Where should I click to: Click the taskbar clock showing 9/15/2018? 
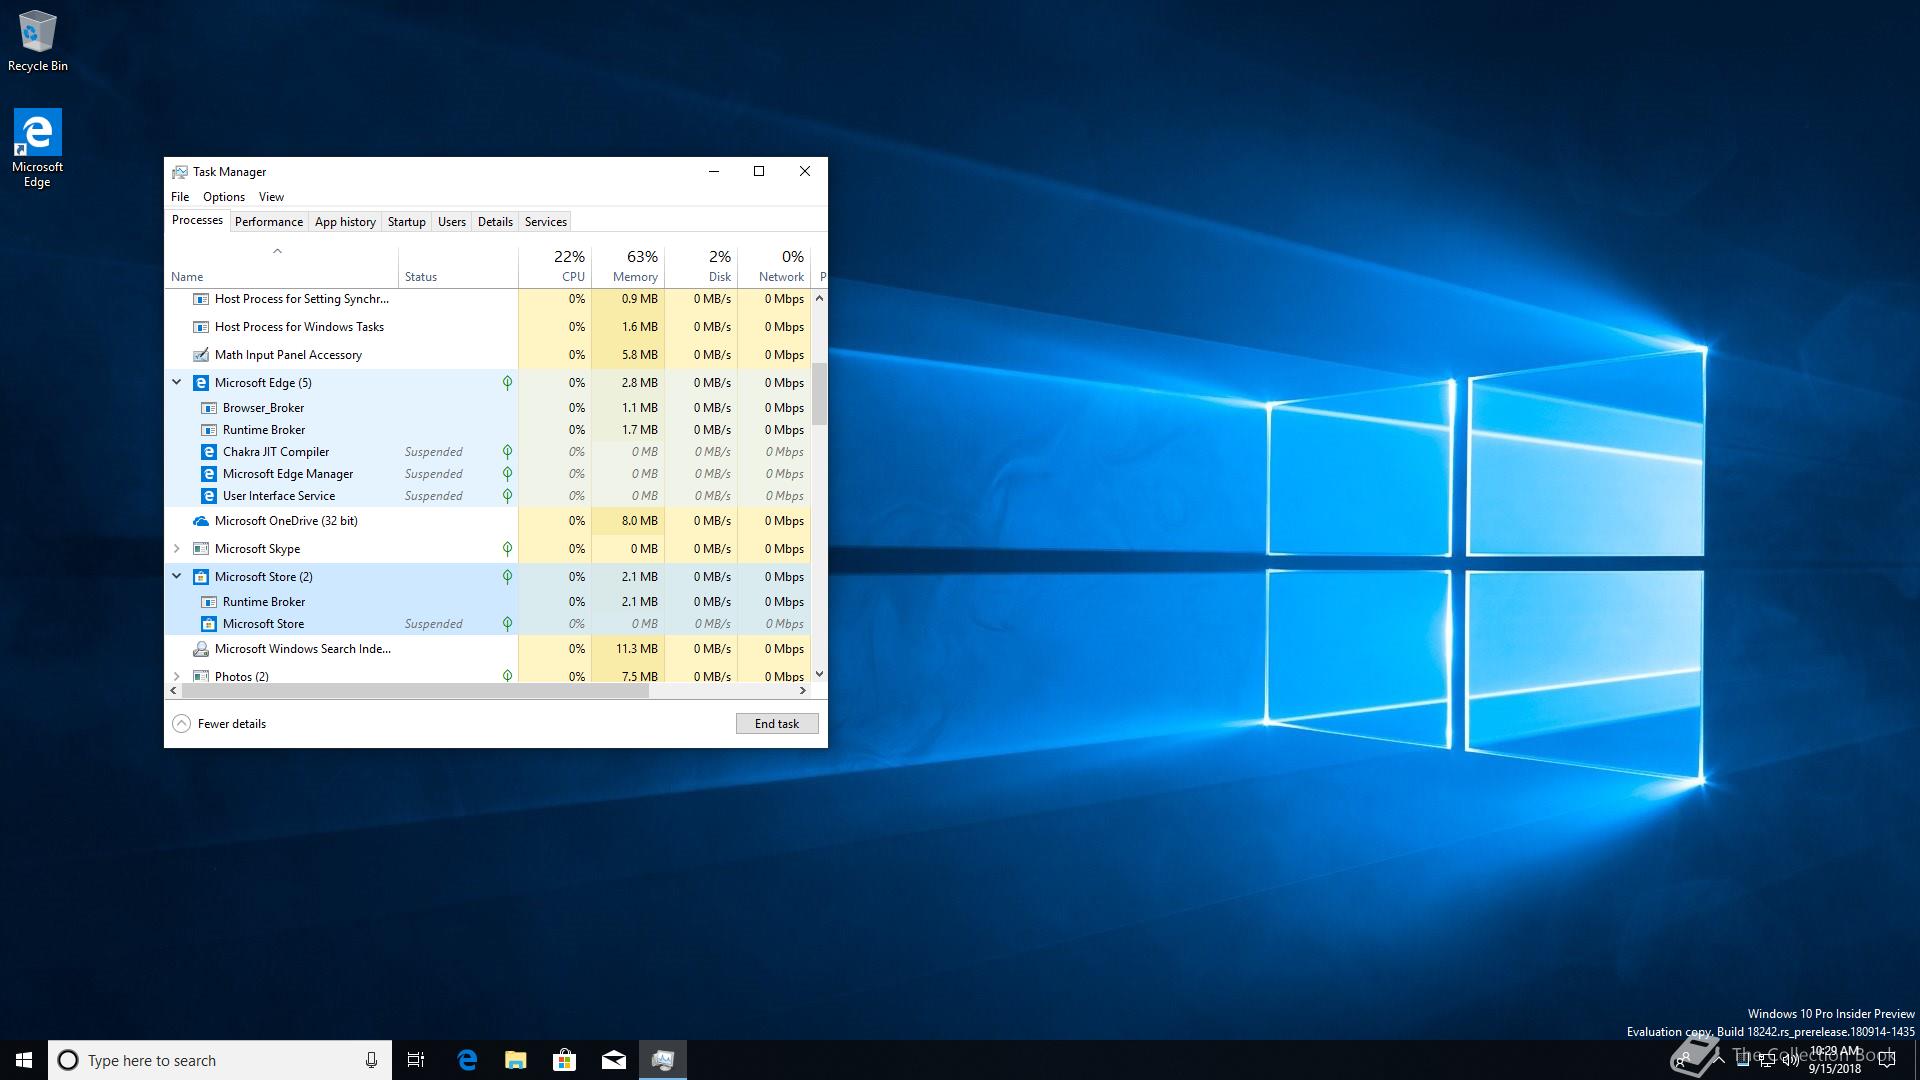pyautogui.click(x=1835, y=1060)
